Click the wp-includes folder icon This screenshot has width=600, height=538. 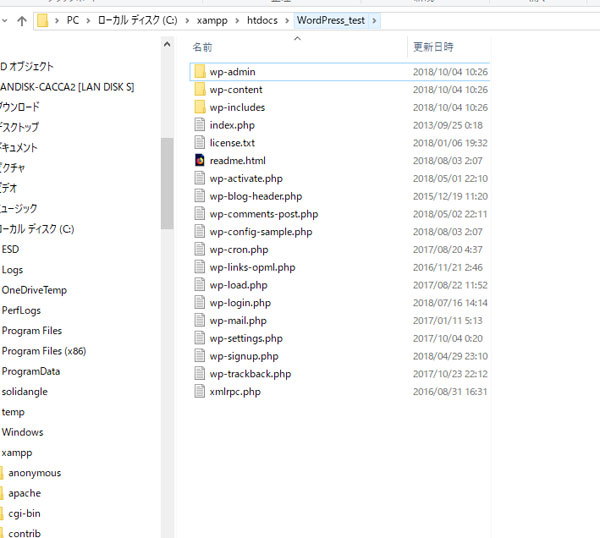[200, 107]
